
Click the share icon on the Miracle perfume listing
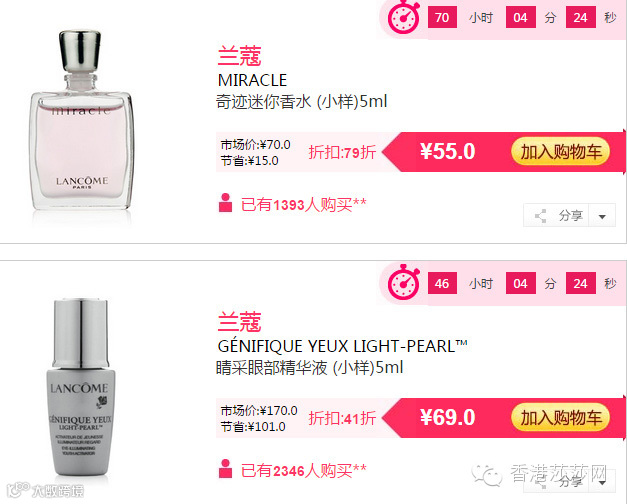(541, 216)
